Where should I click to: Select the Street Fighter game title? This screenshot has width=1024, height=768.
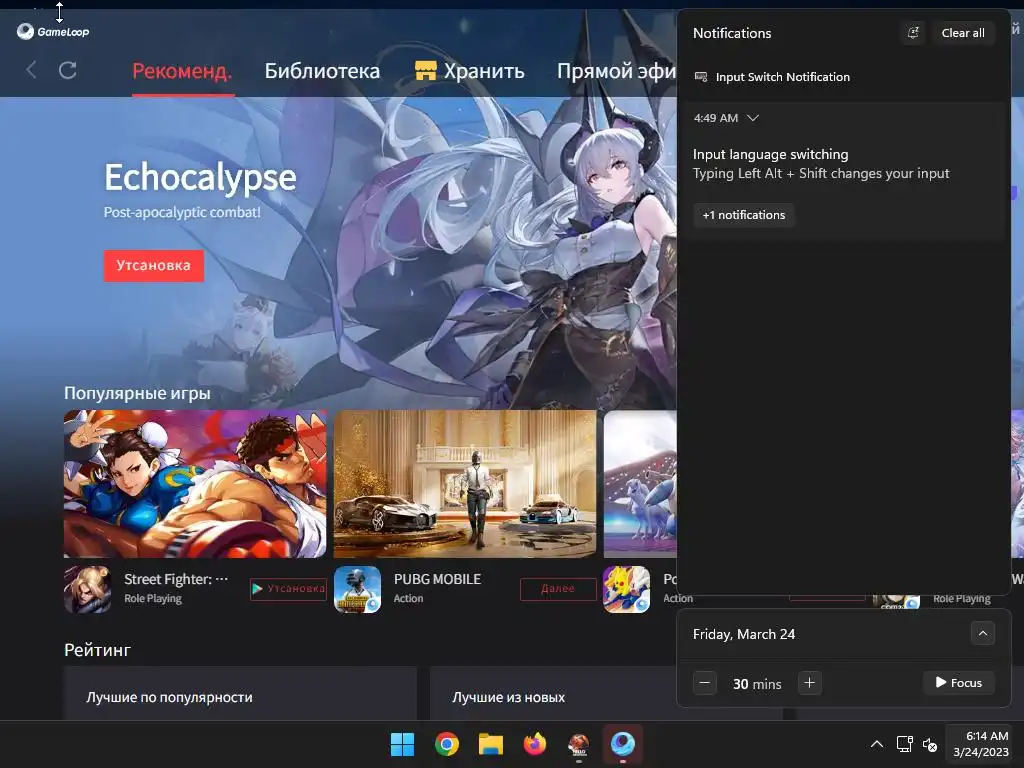coord(176,579)
